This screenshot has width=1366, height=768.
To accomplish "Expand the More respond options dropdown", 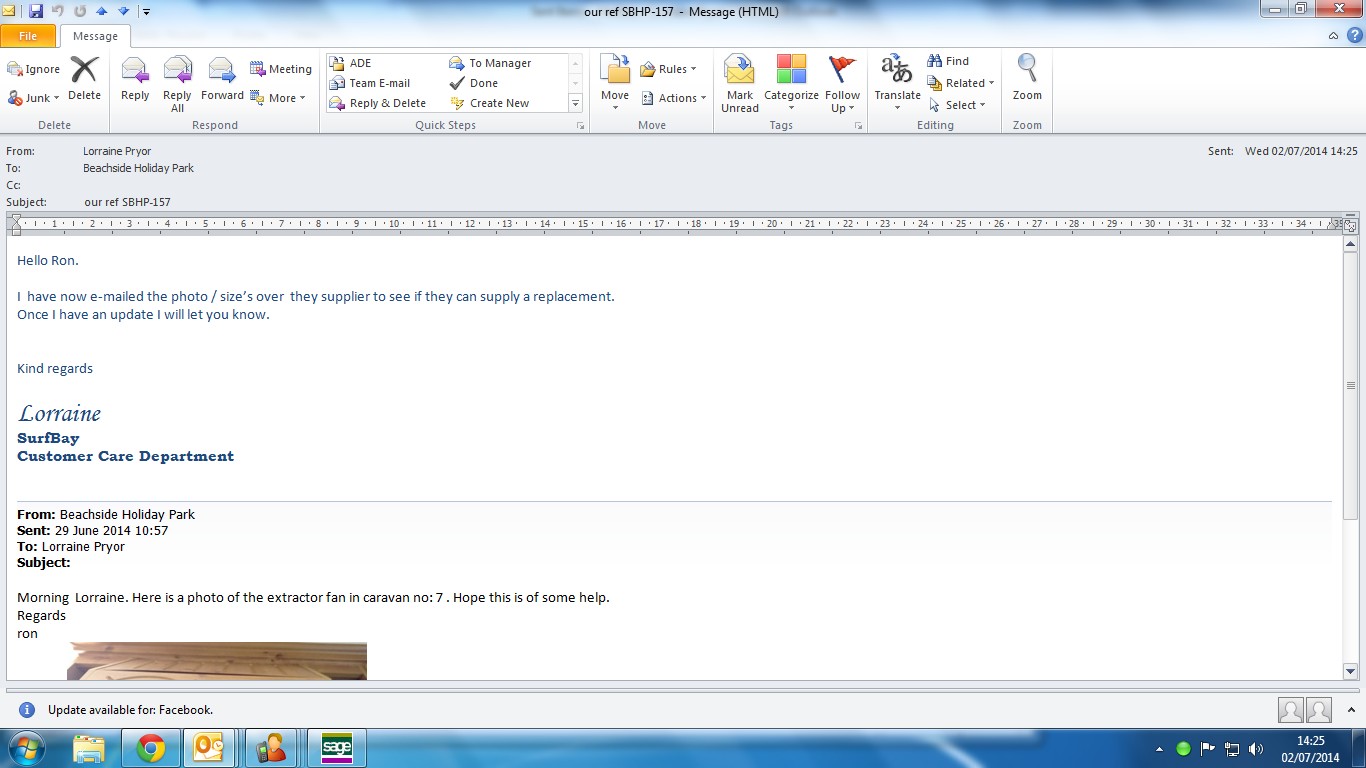I will pos(278,98).
